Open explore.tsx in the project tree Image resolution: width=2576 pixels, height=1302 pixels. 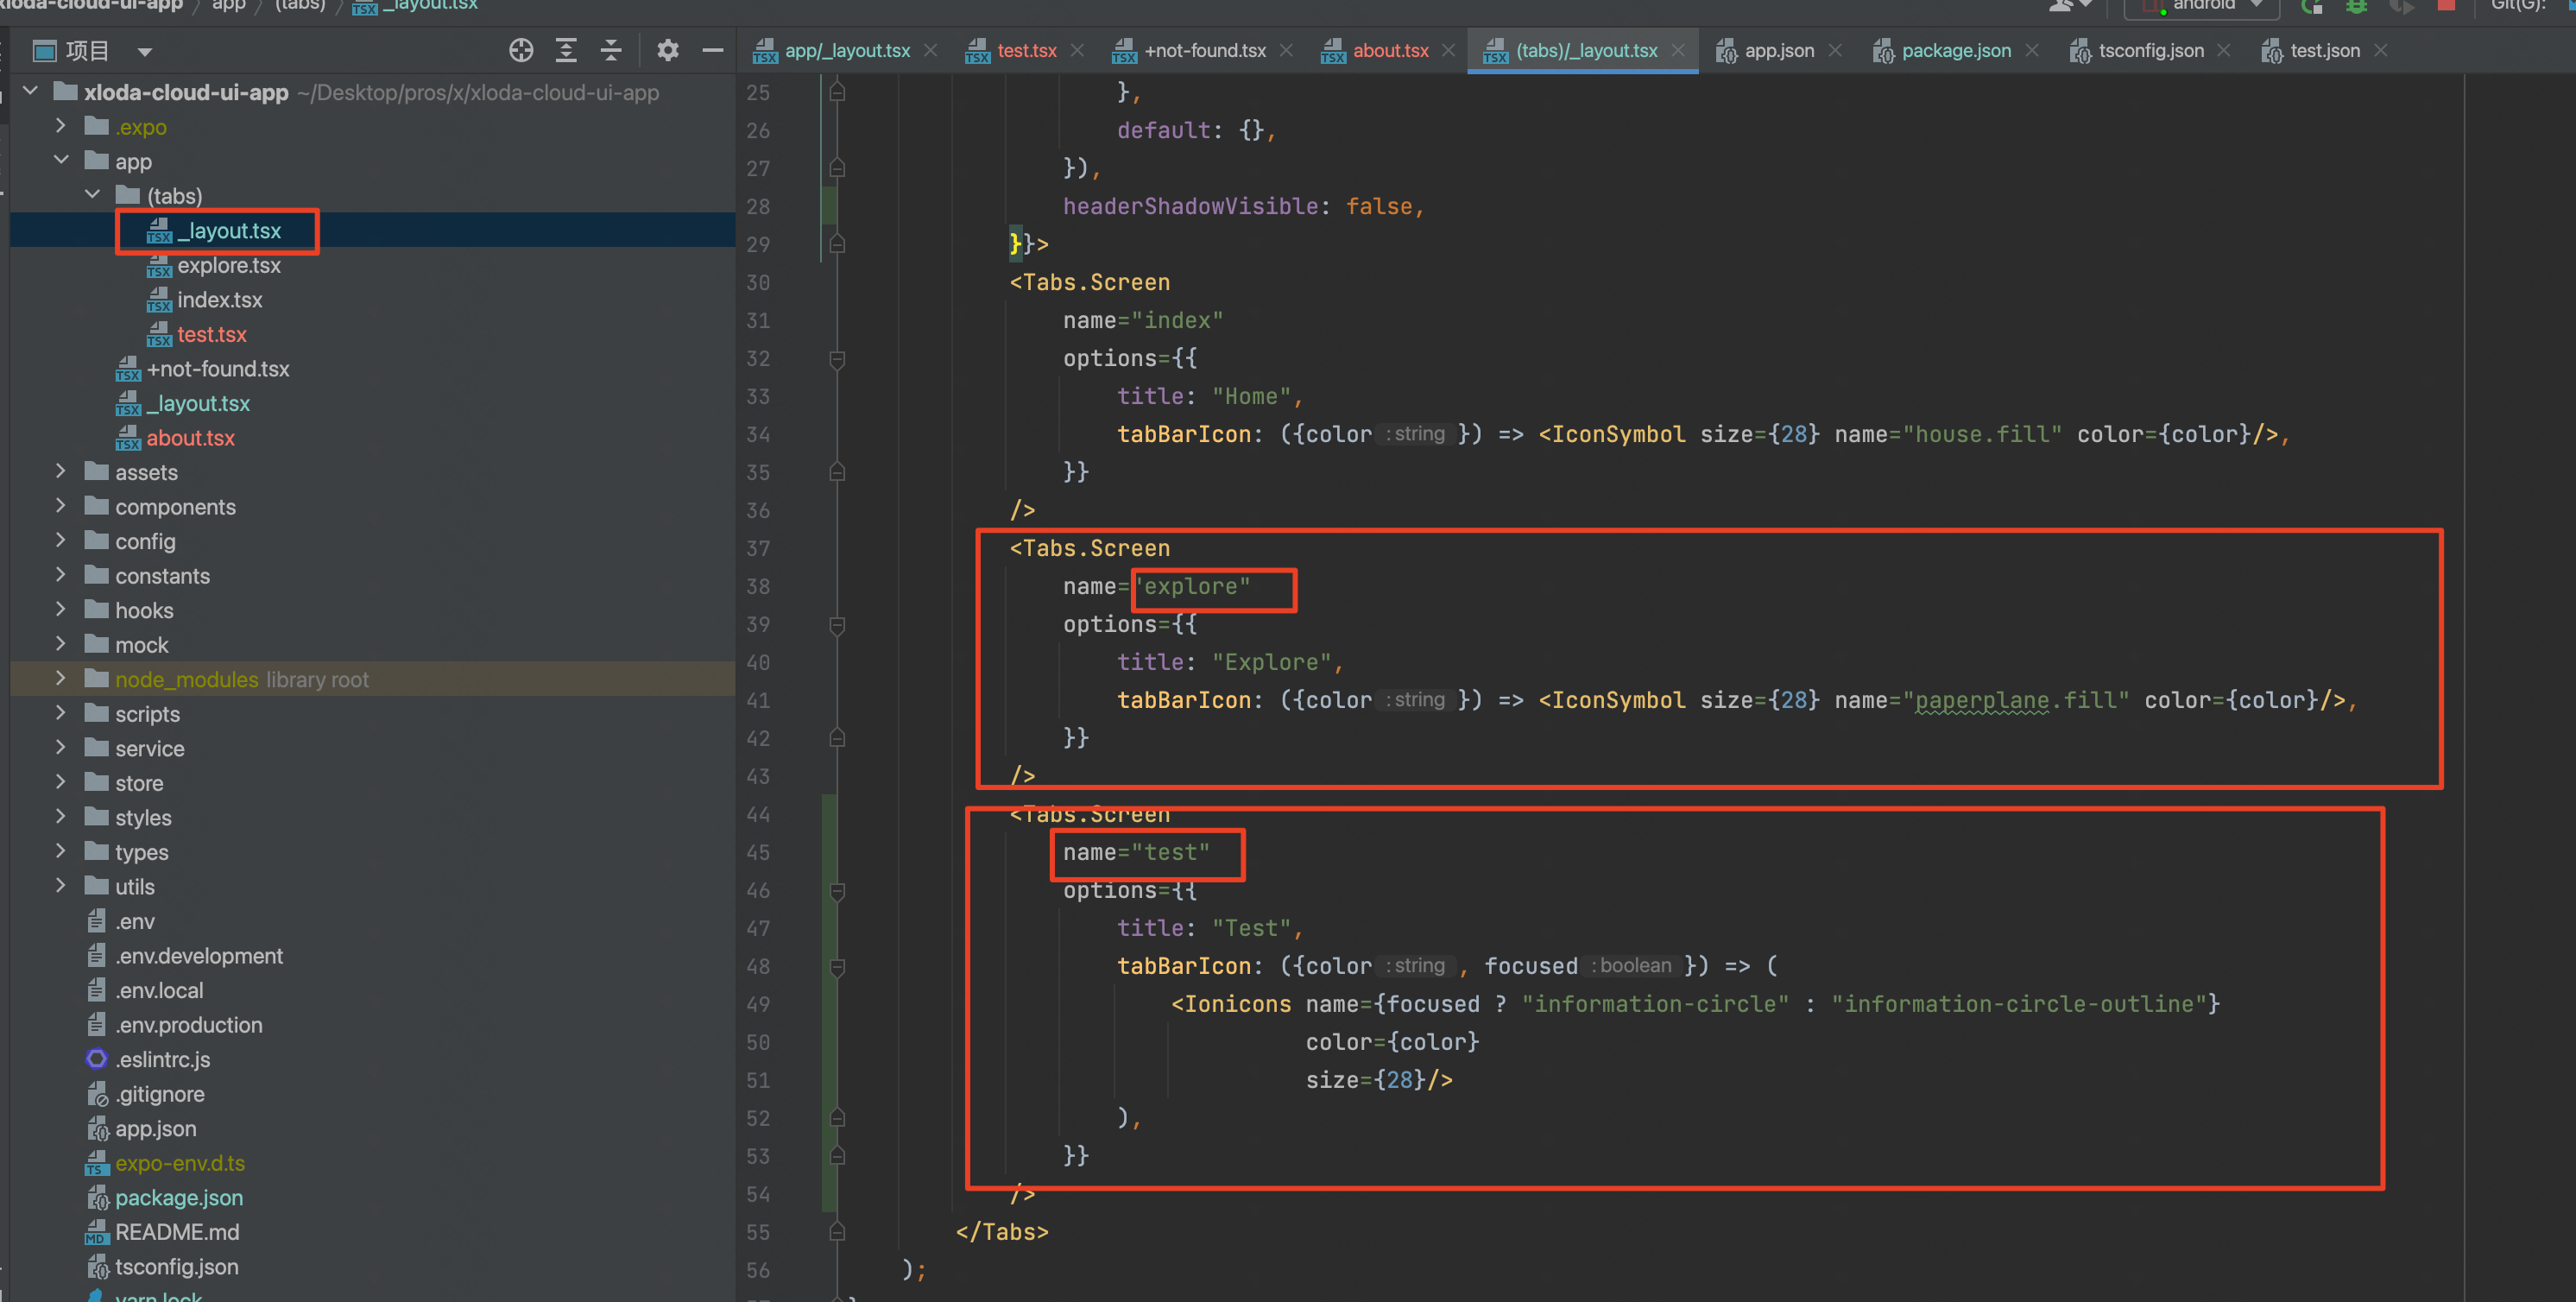pos(228,266)
